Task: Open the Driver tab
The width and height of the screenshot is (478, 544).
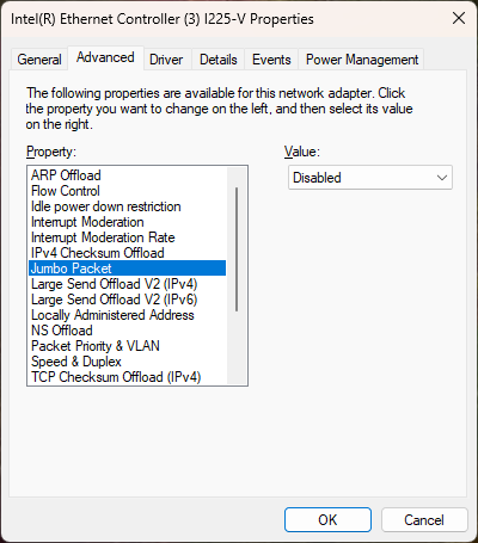Action: pos(166,60)
